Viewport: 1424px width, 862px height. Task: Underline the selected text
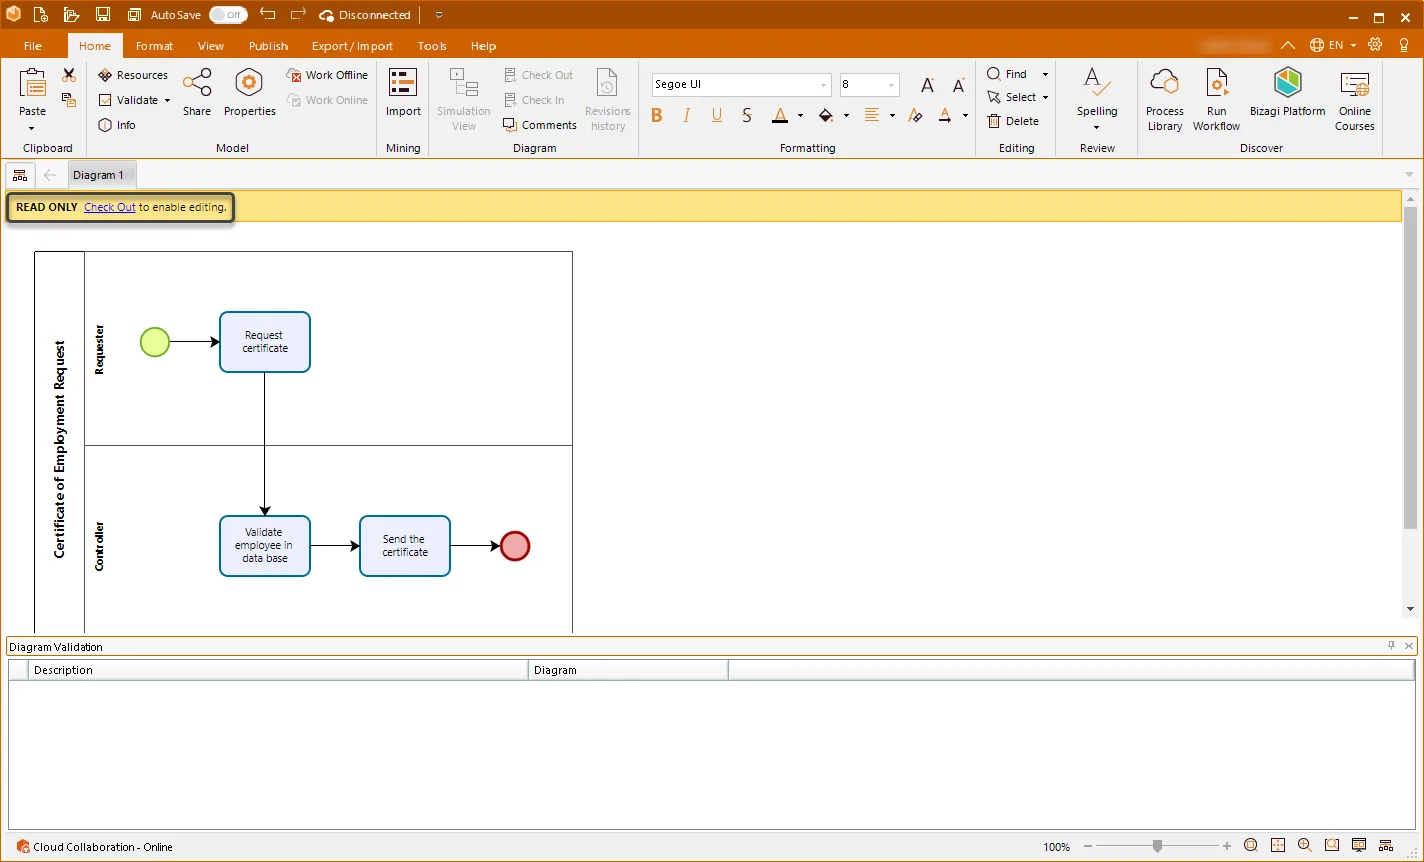717,116
